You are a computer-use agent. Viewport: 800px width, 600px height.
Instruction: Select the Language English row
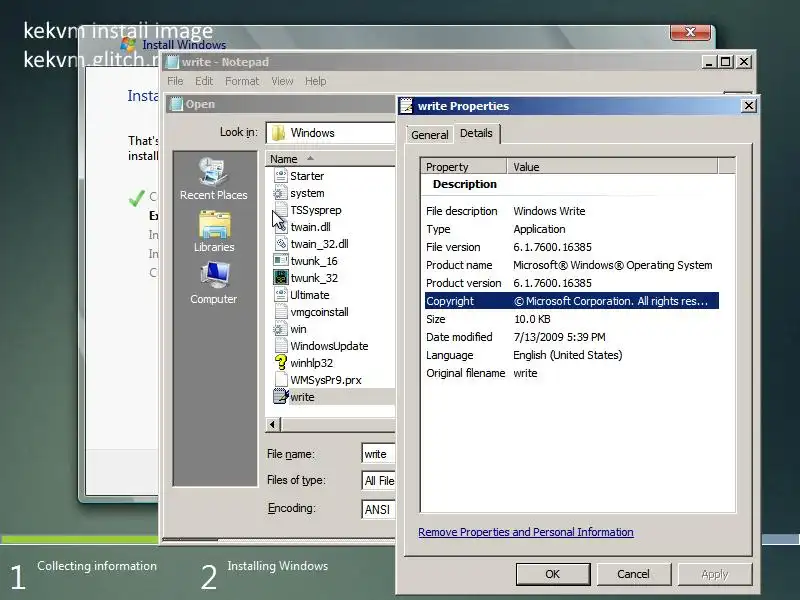point(572,355)
